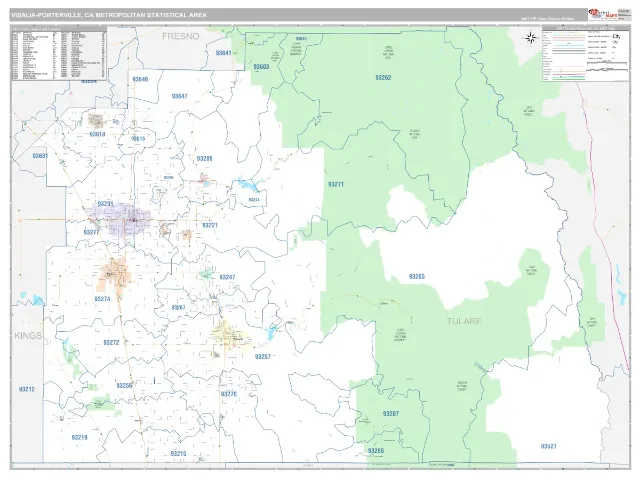
Task: Select ZIP code 93615 label
Action: click(x=138, y=139)
